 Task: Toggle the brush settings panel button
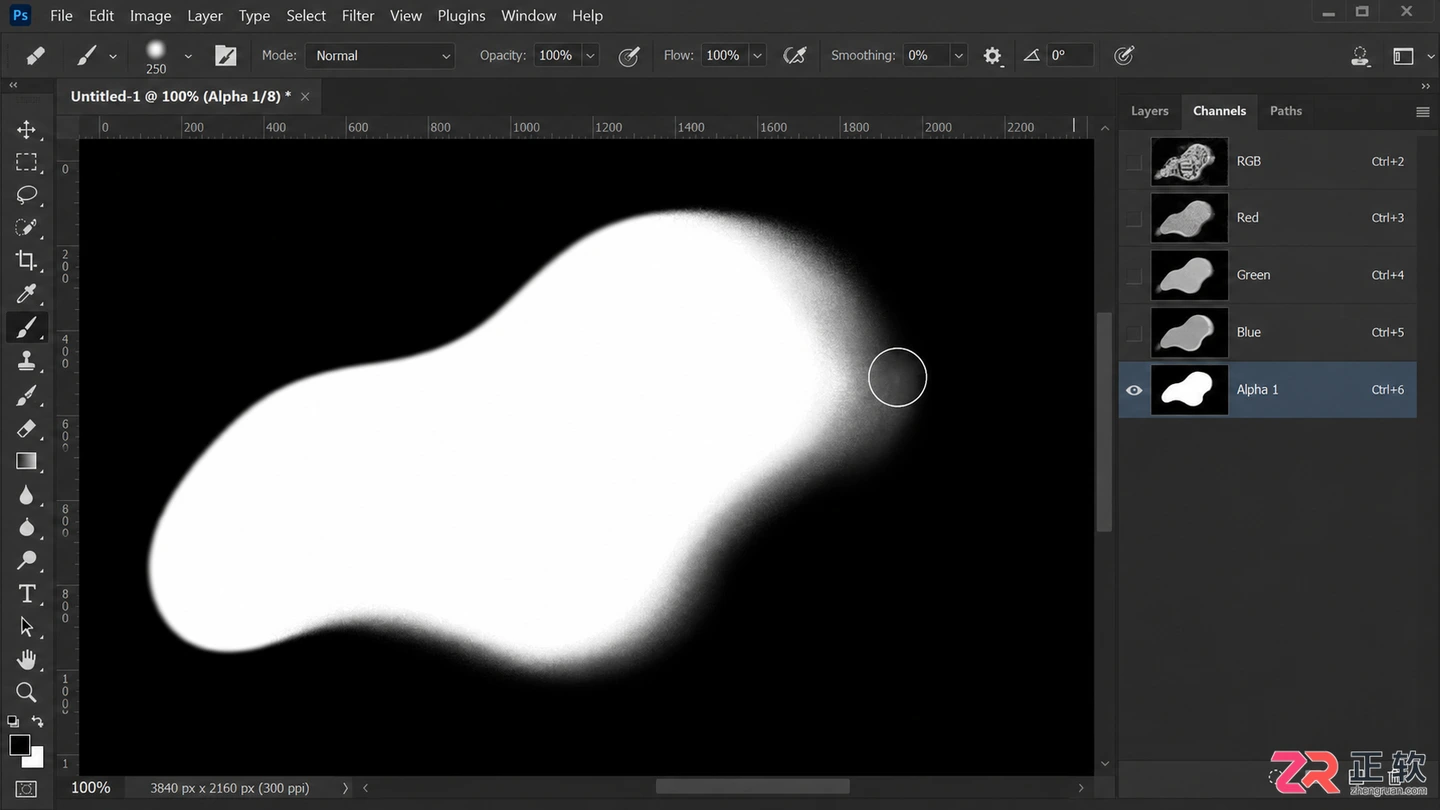coord(226,56)
